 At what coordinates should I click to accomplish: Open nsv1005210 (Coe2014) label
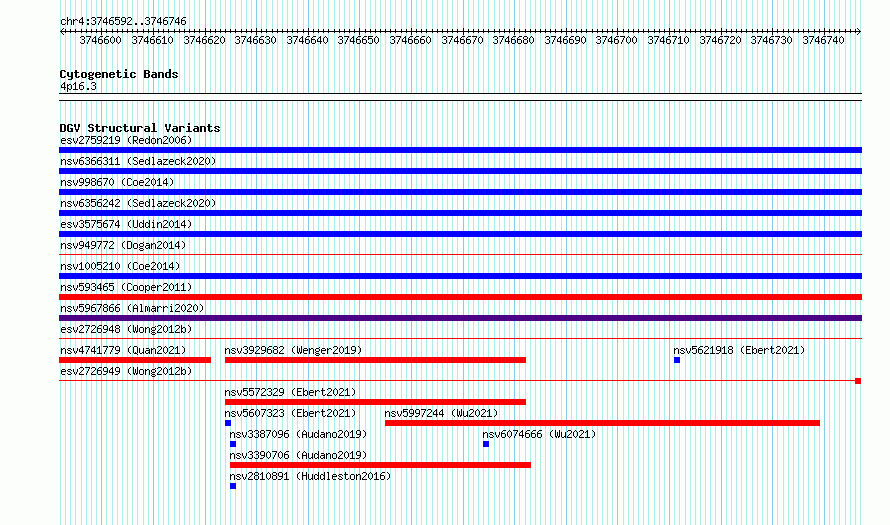tap(120, 266)
